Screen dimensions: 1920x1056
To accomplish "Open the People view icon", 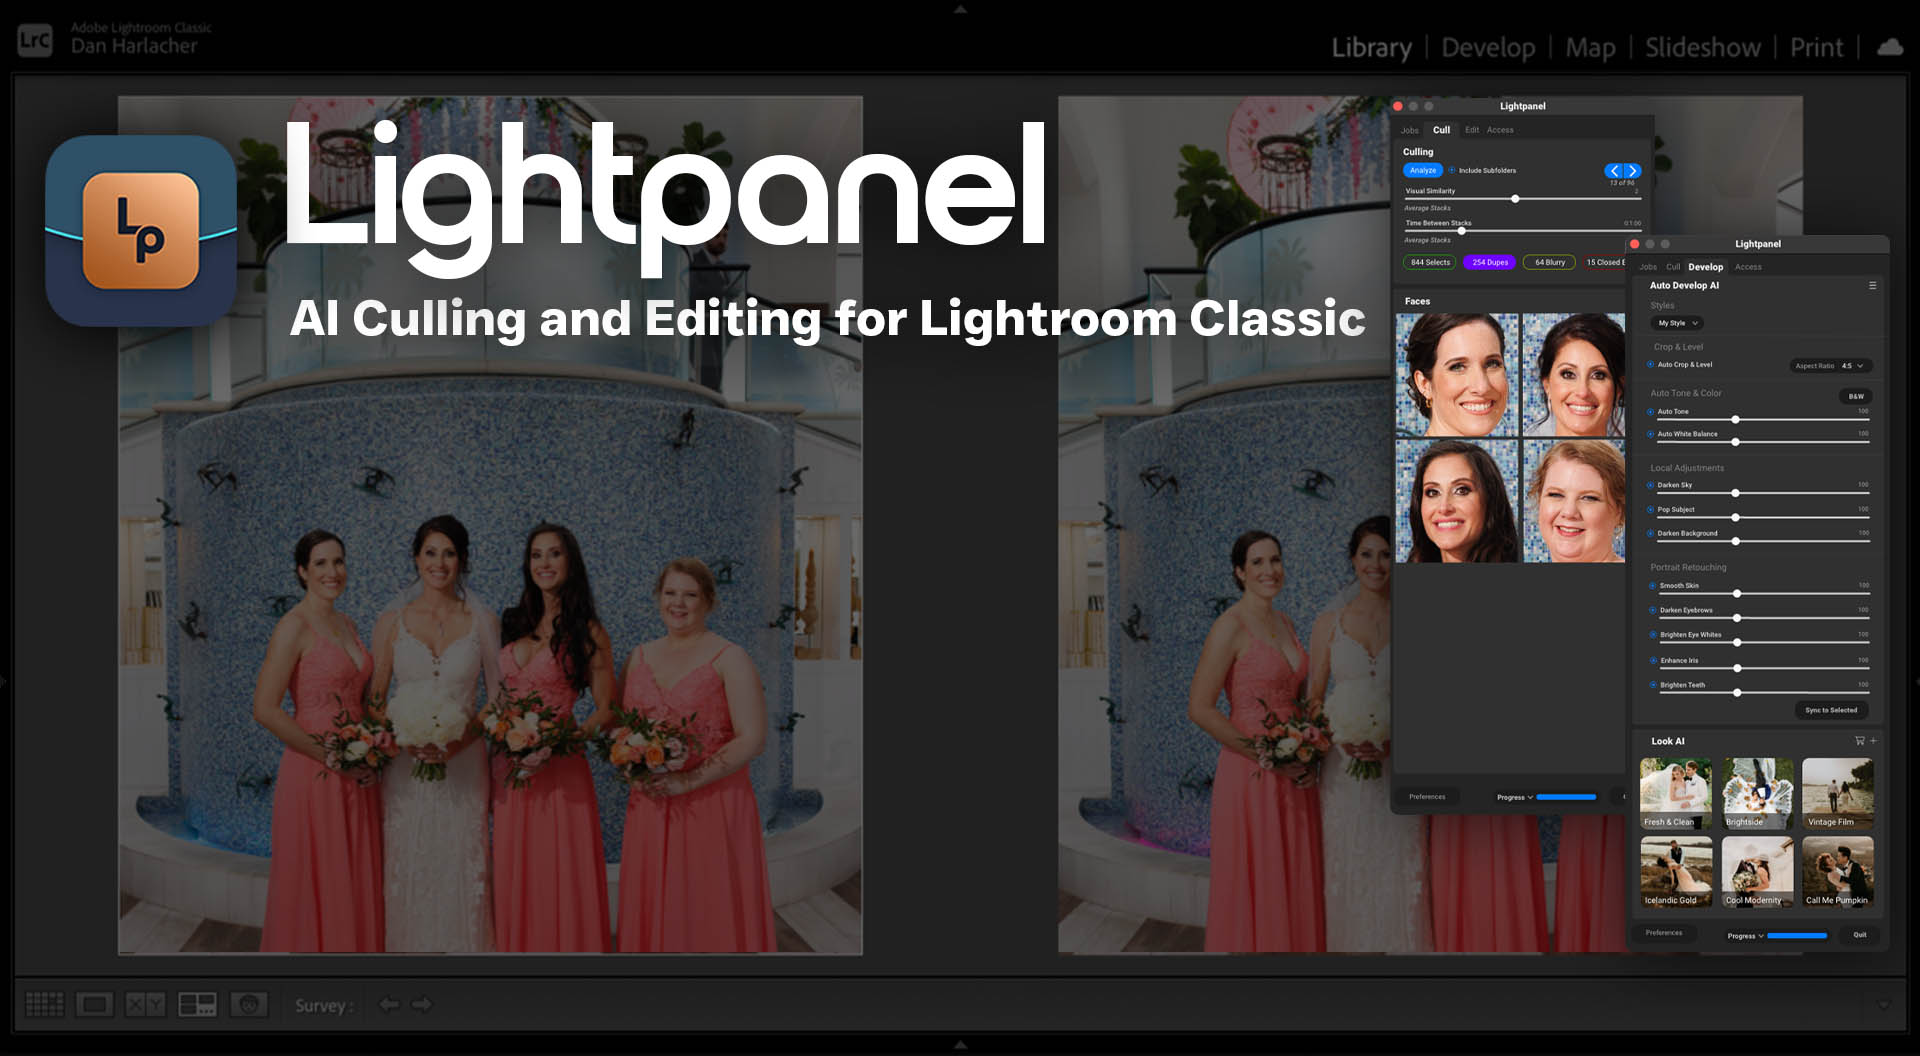I will [x=249, y=1004].
